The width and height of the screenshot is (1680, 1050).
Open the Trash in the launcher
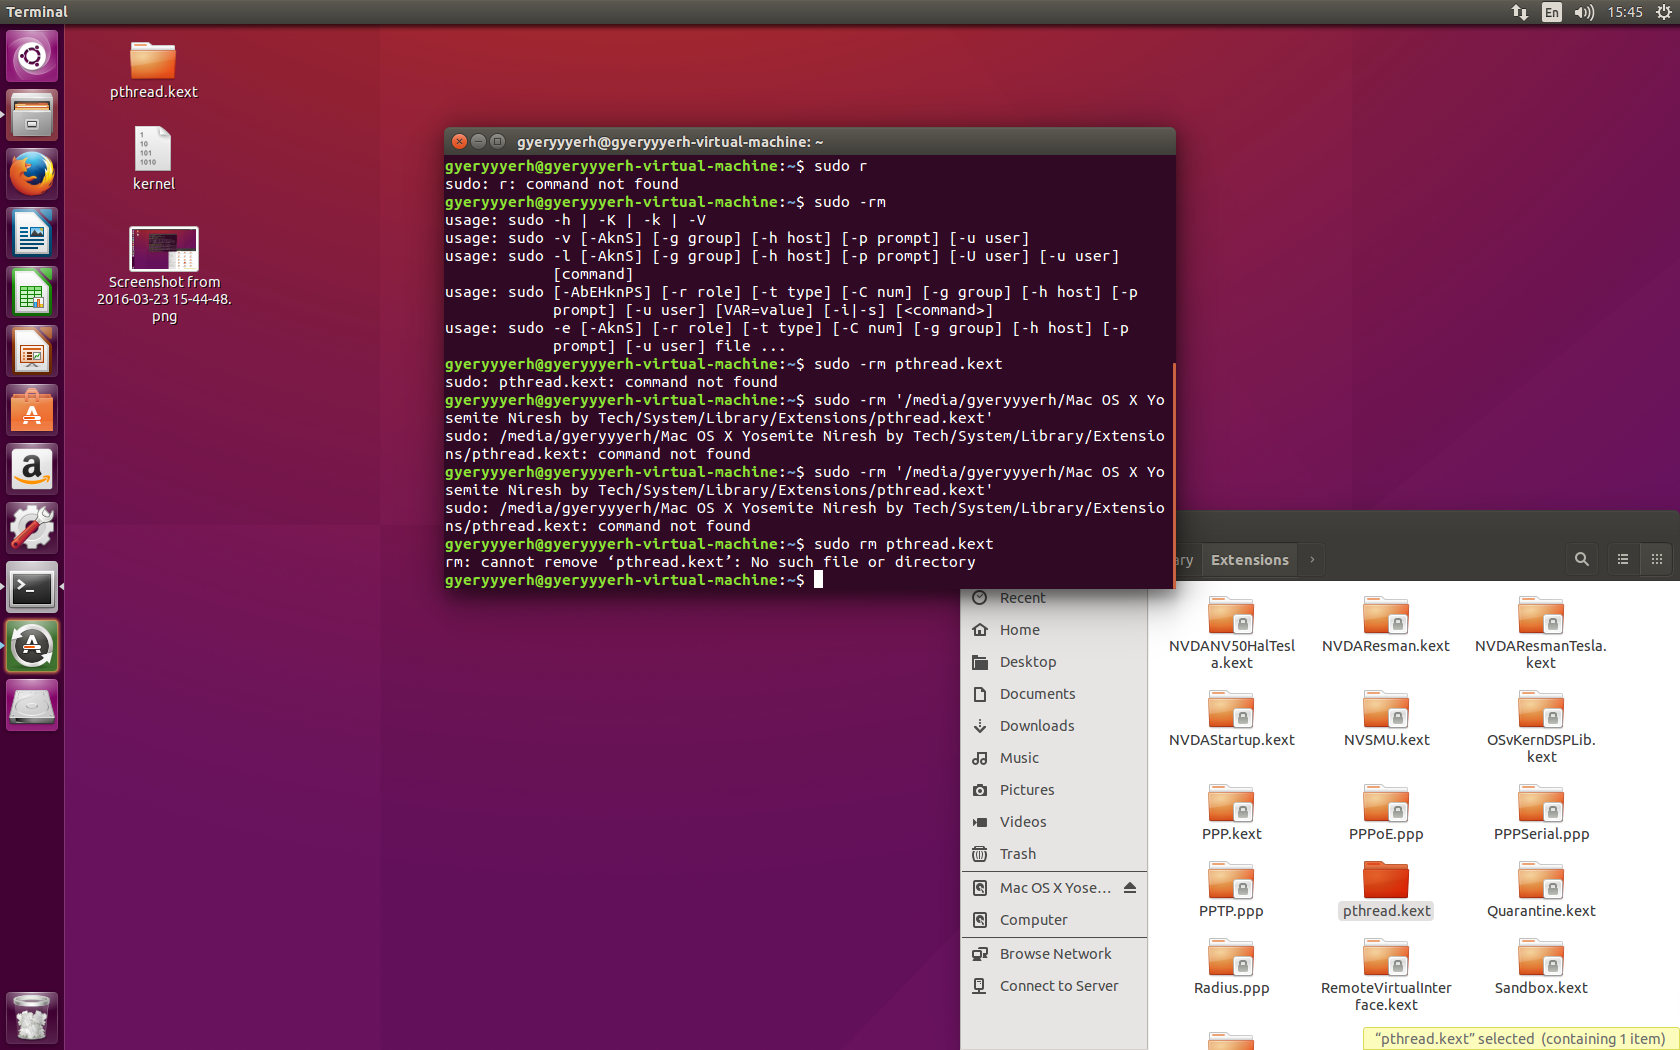tap(32, 1018)
